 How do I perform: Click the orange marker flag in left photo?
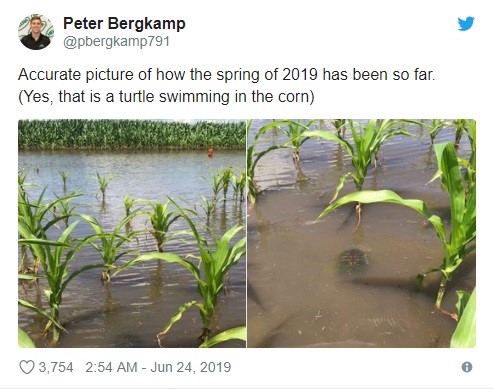click(x=210, y=152)
